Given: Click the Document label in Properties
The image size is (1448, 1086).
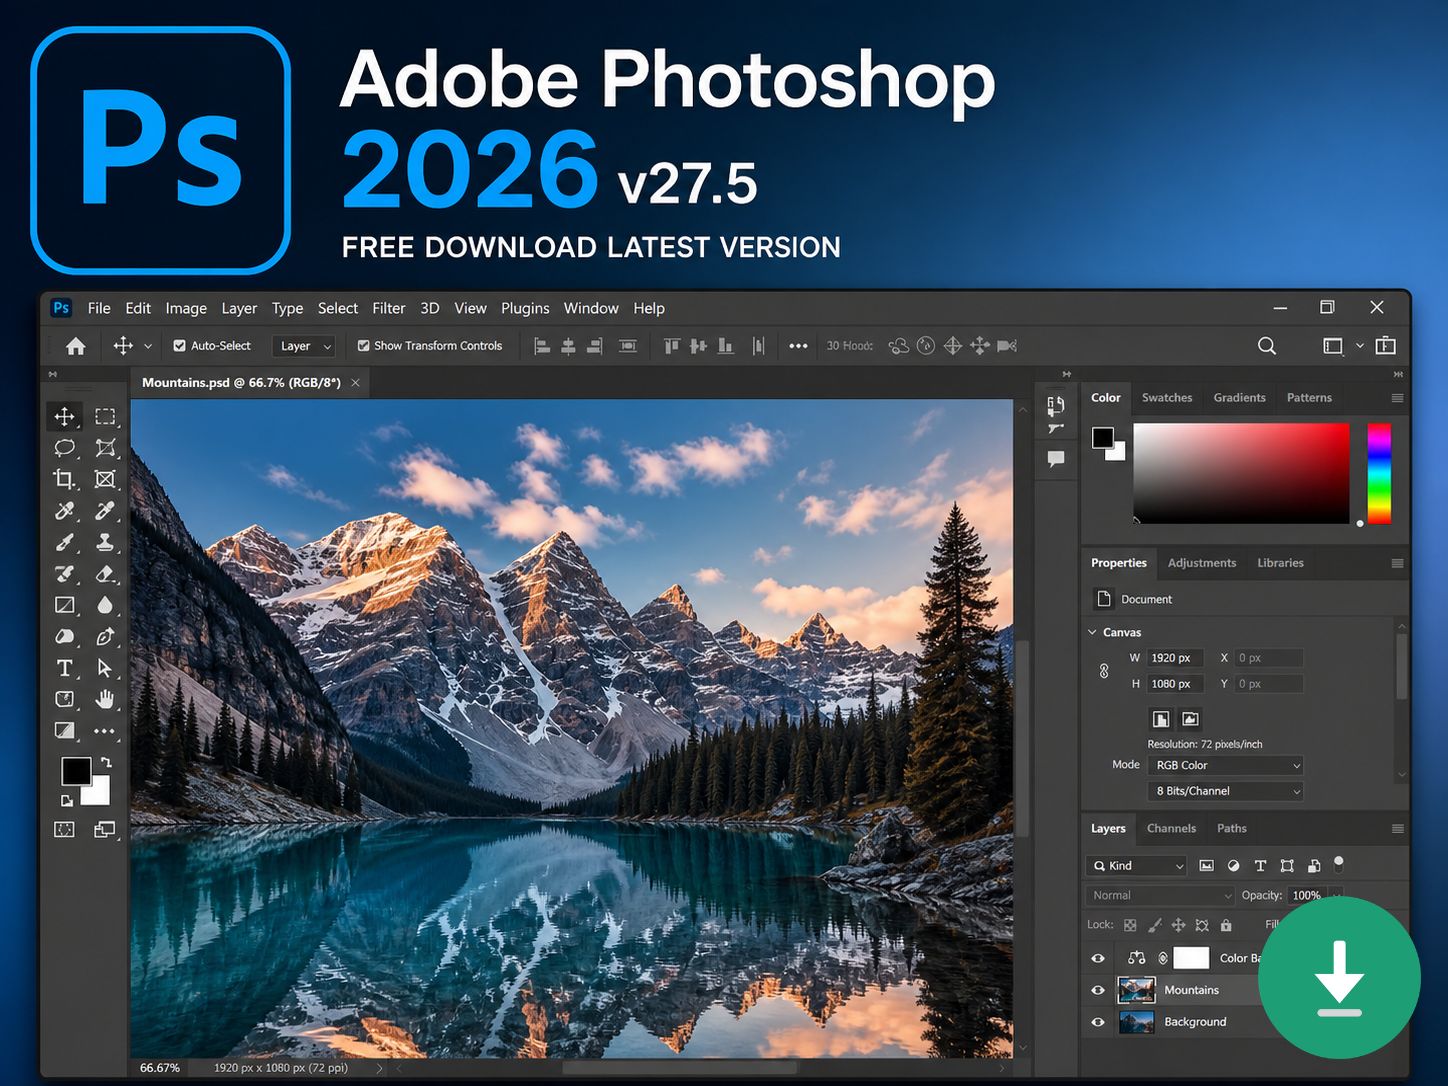Looking at the screenshot, I should click(x=1146, y=599).
